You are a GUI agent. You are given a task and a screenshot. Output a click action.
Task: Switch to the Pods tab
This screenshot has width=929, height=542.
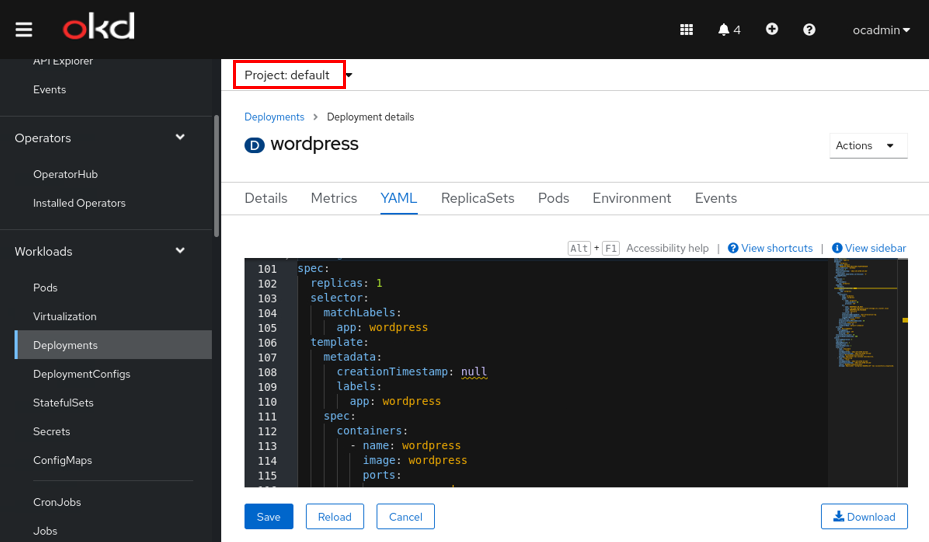point(553,198)
